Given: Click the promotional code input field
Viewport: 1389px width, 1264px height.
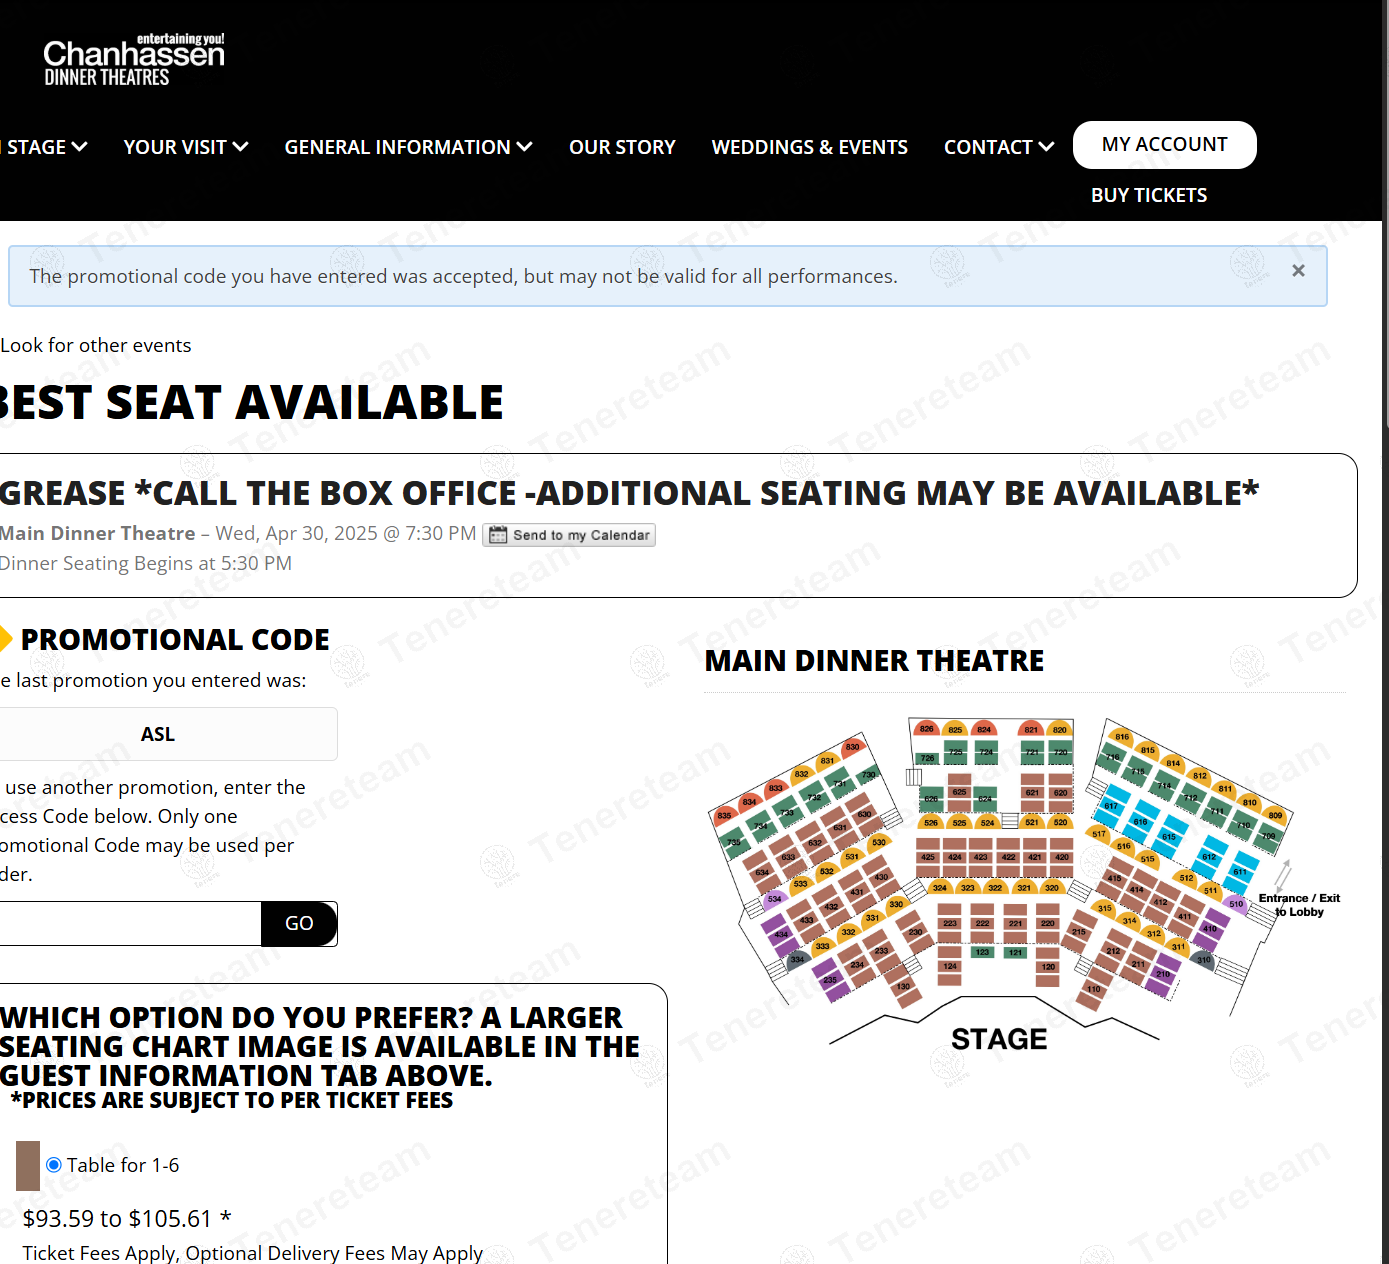Looking at the screenshot, I should pyautogui.click(x=130, y=923).
